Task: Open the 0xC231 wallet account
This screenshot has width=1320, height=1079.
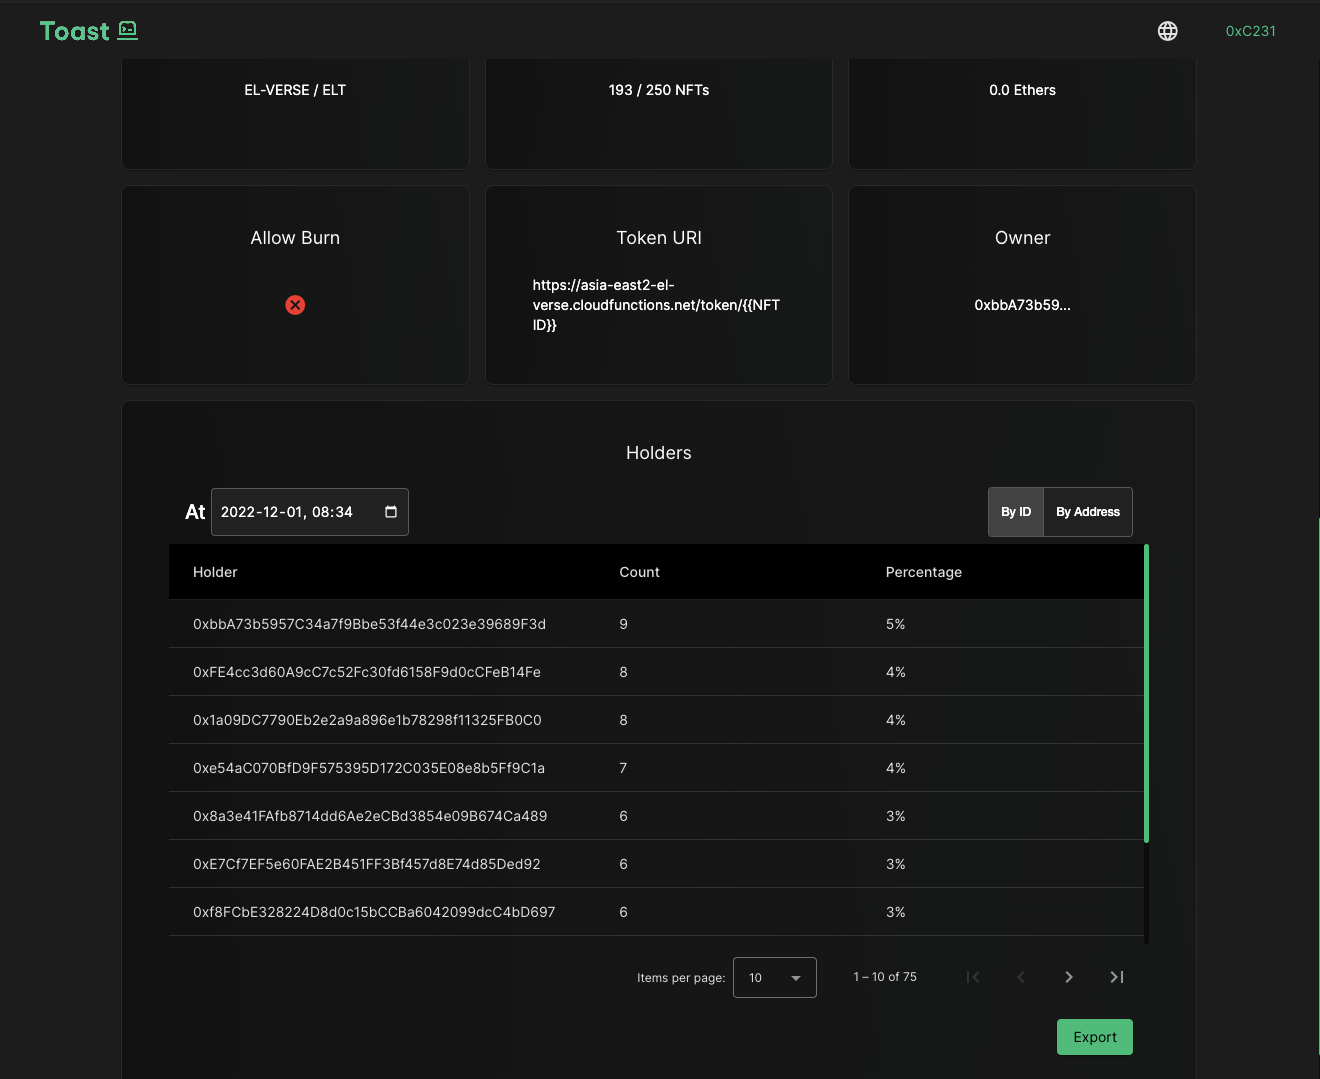Action: (x=1250, y=31)
